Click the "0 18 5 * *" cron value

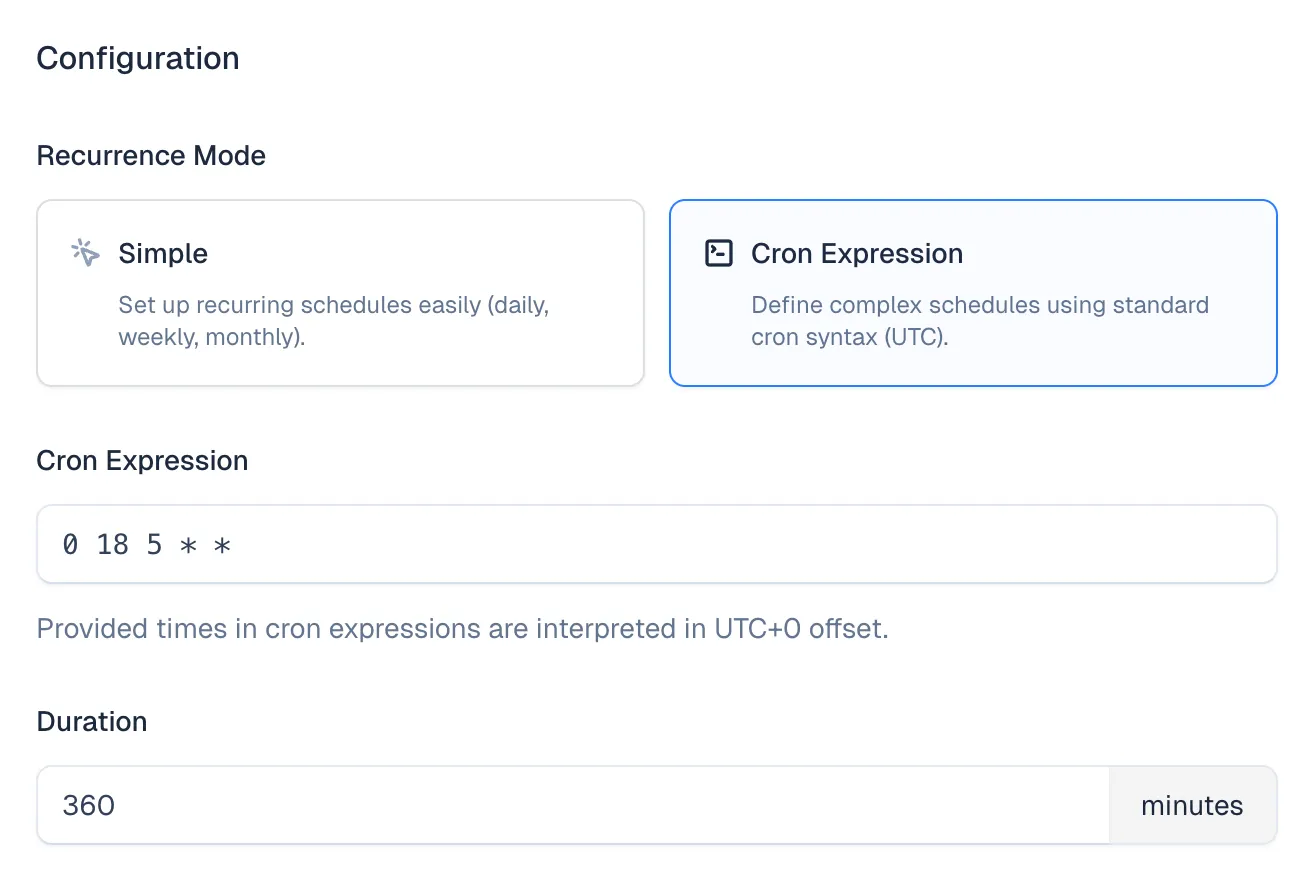(147, 545)
